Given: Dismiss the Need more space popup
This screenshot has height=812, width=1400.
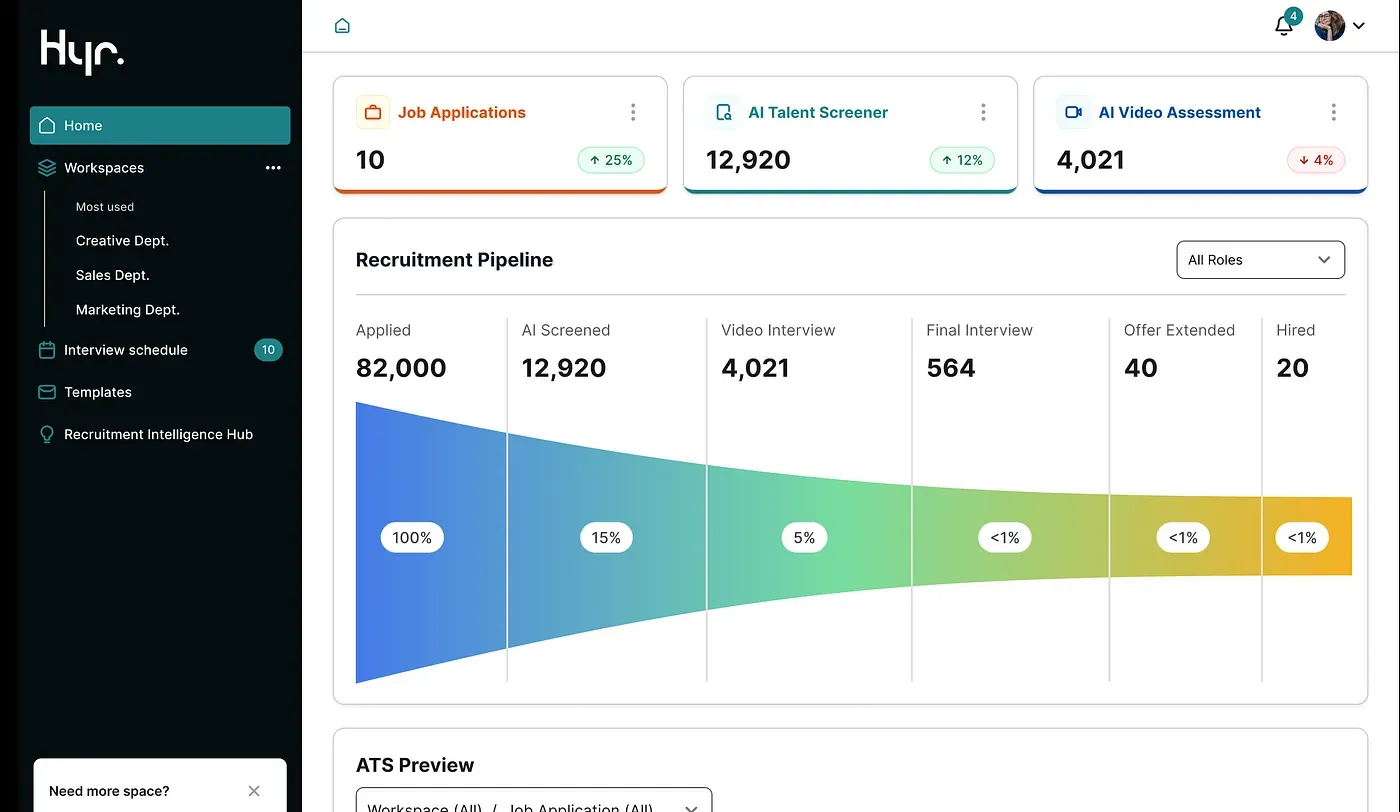Looking at the screenshot, I should coord(253,790).
